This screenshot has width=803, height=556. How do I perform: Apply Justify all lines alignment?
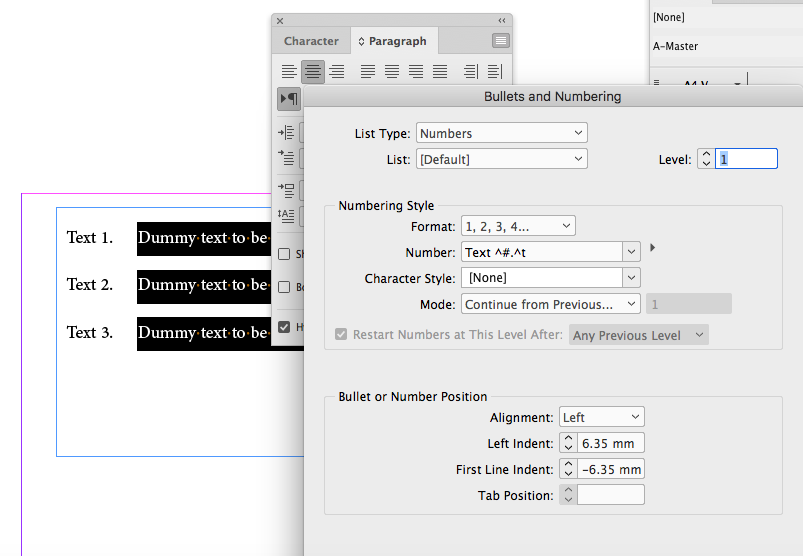[440, 71]
